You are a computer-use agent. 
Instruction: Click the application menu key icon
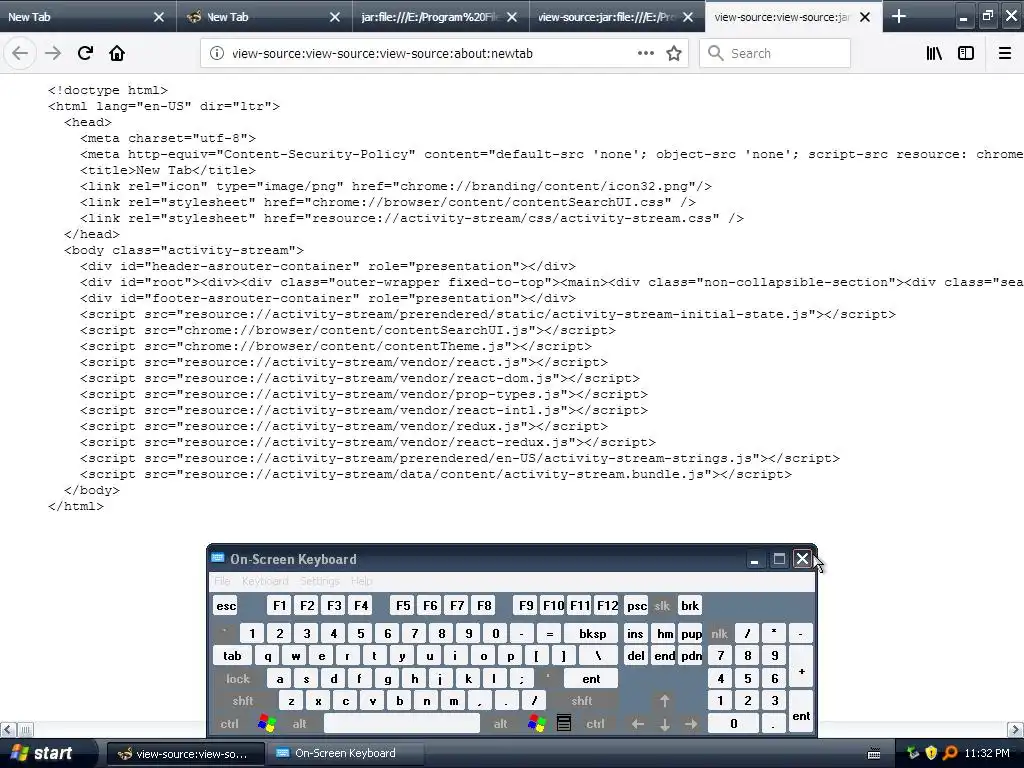point(564,724)
